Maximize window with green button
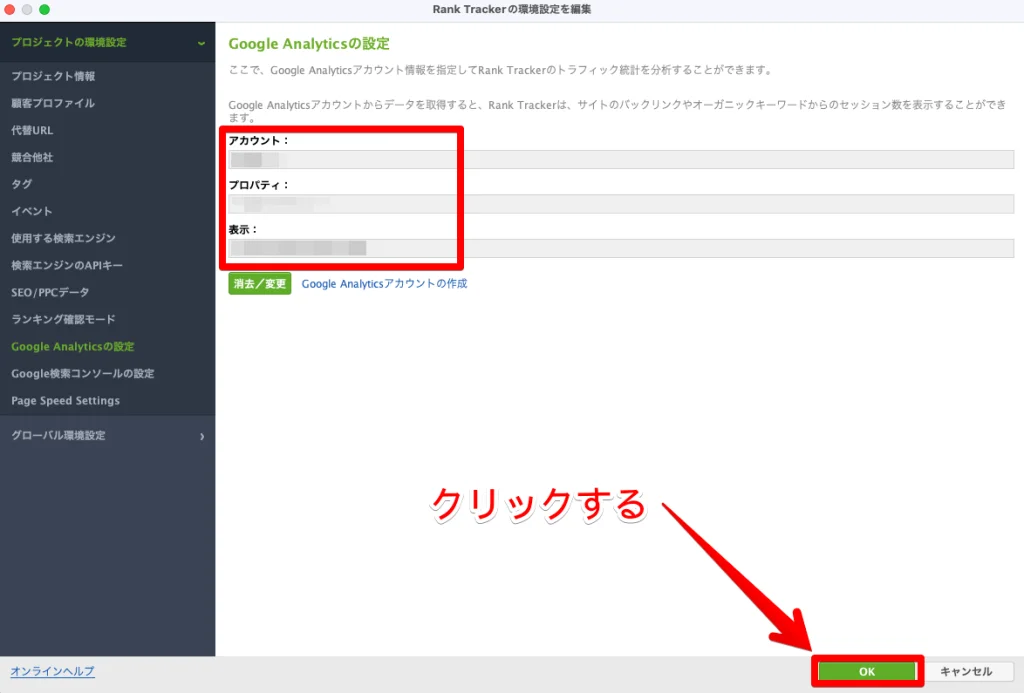Viewport: 1024px width, 693px height. click(x=44, y=9)
